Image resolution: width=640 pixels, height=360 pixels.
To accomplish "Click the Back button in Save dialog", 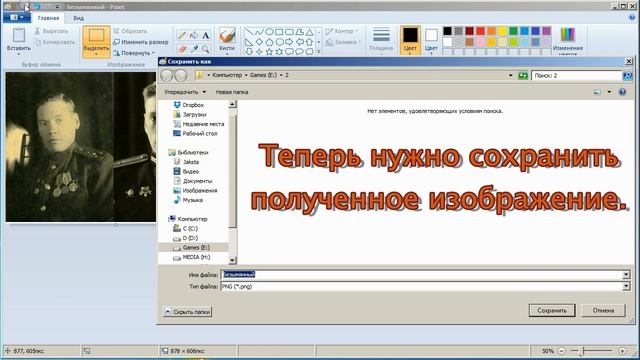I will [167, 76].
